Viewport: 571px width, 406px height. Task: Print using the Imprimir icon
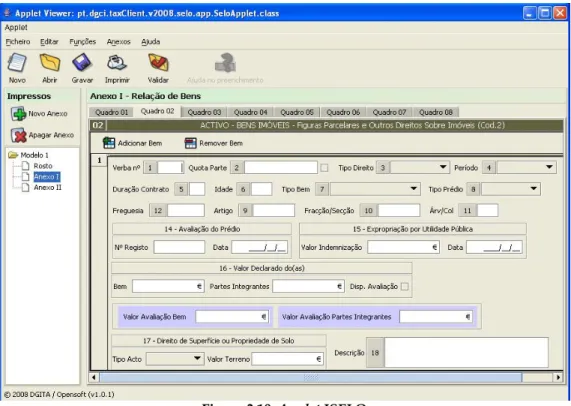click(117, 63)
